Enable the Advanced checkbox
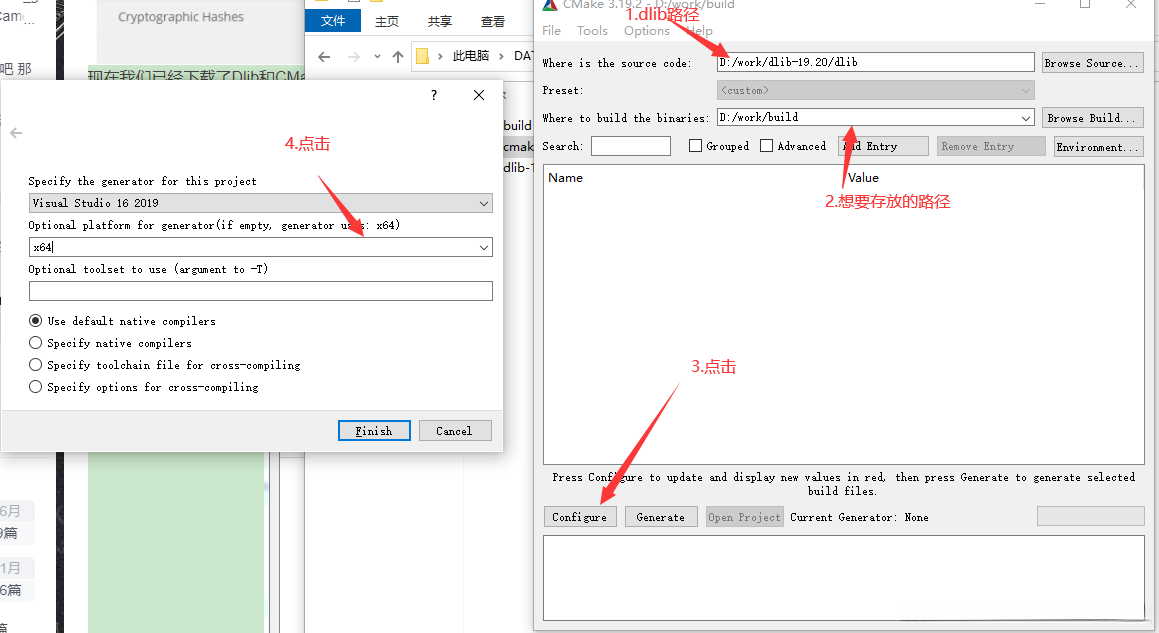The image size is (1159, 633). click(x=767, y=146)
